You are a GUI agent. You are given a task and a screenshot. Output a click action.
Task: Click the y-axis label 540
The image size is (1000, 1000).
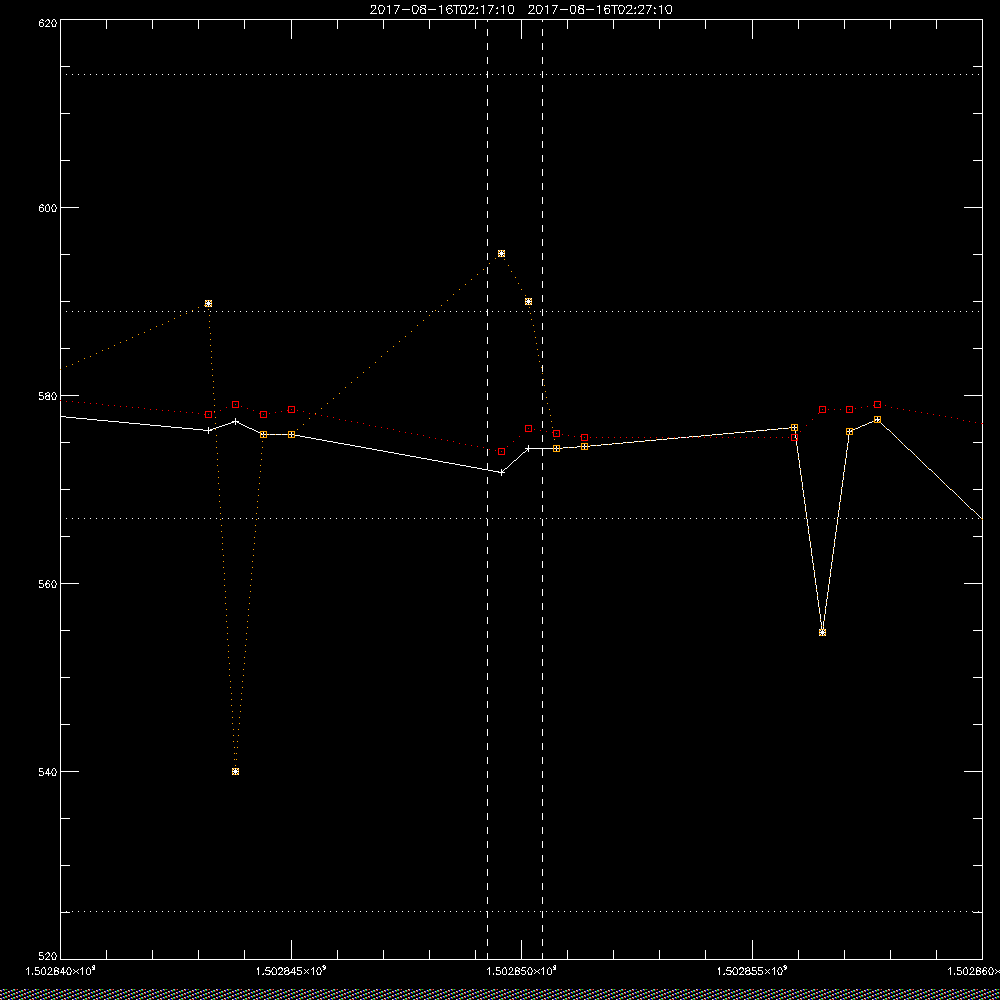[49, 772]
